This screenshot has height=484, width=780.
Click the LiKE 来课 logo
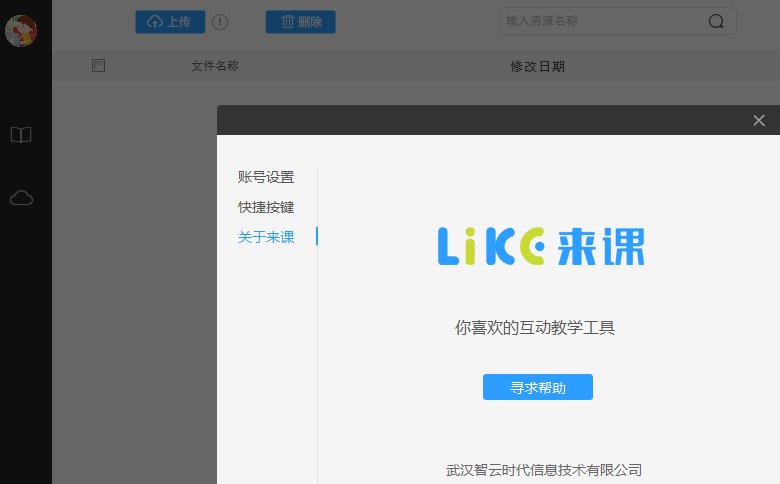[x=541, y=246]
